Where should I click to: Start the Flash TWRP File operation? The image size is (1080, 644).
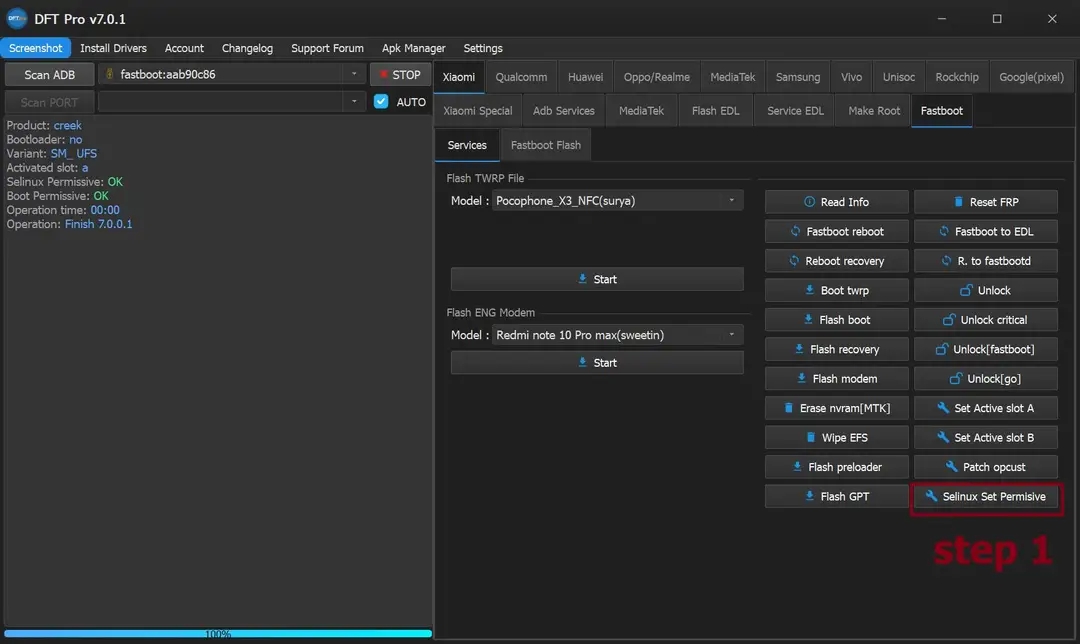click(x=597, y=279)
